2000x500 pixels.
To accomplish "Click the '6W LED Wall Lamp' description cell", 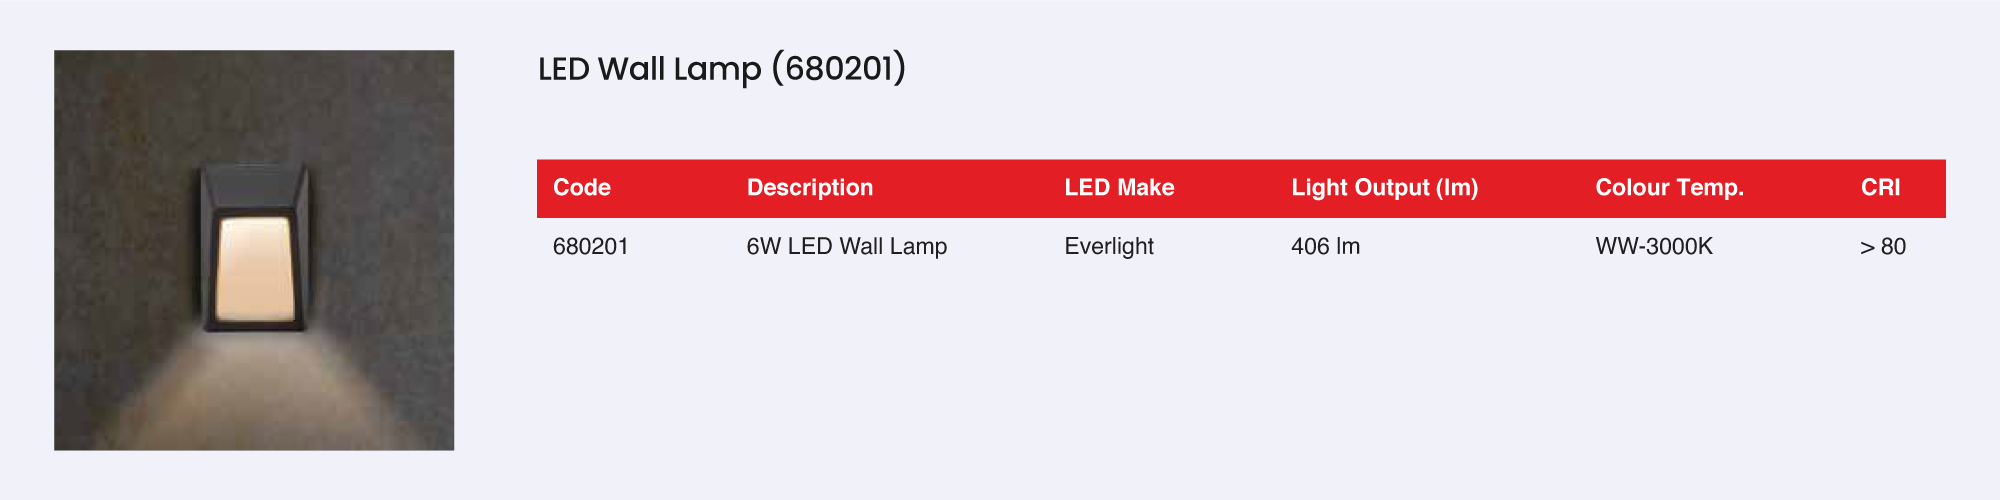I will 846,247.
